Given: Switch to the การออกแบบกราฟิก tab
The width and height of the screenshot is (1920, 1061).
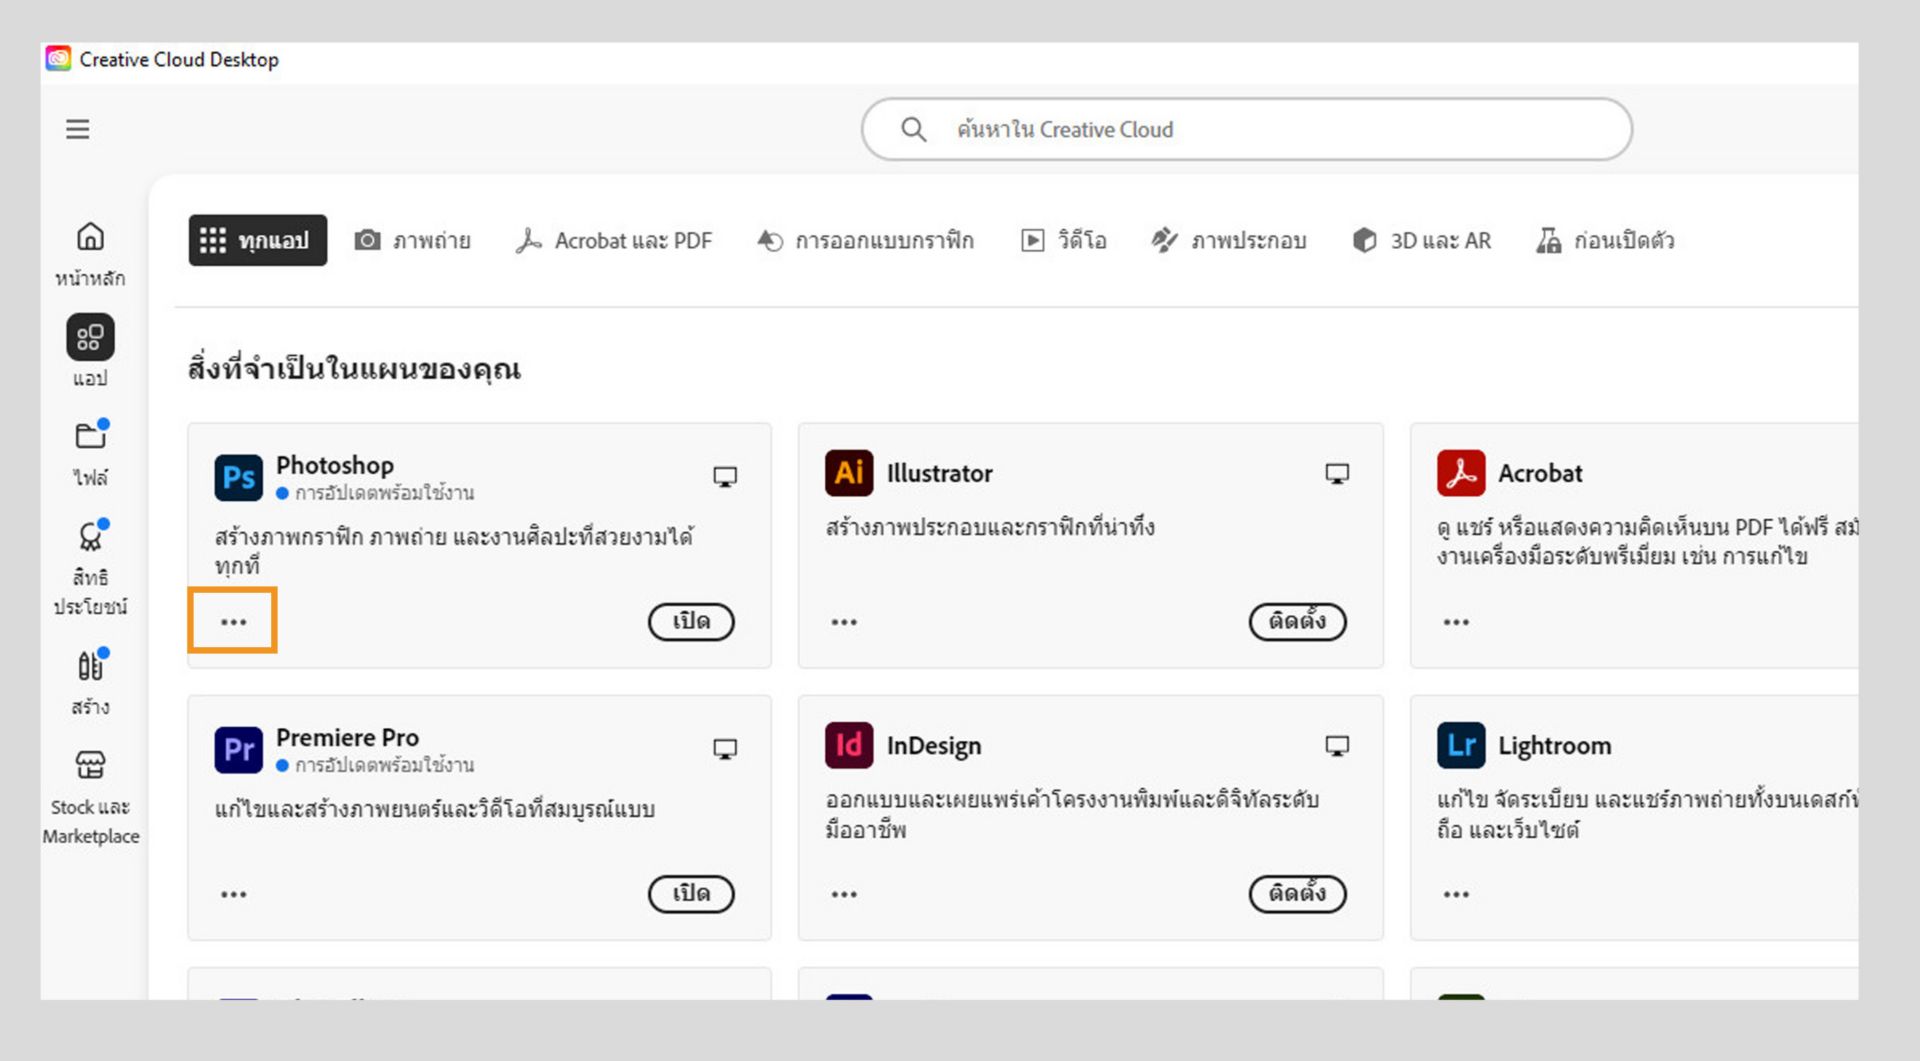Looking at the screenshot, I should coord(865,240).
